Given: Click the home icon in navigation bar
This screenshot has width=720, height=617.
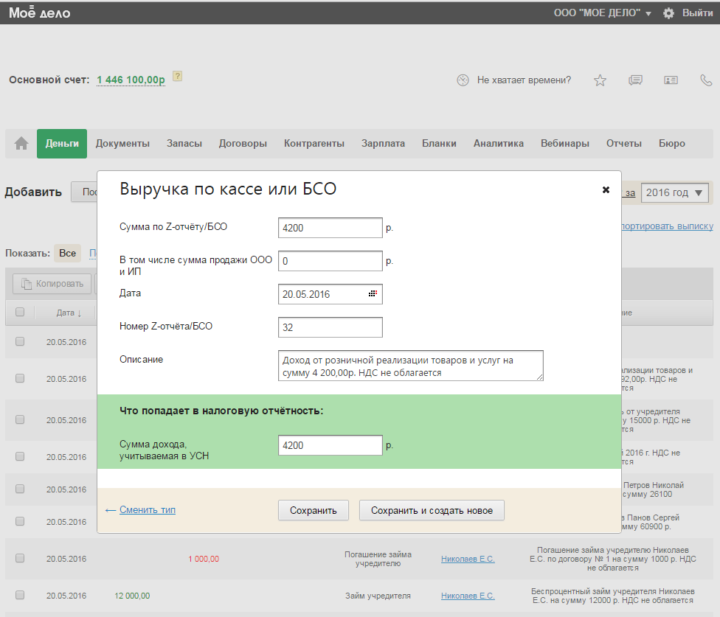Looking at the screenshot, I should (x=21, y=144).
